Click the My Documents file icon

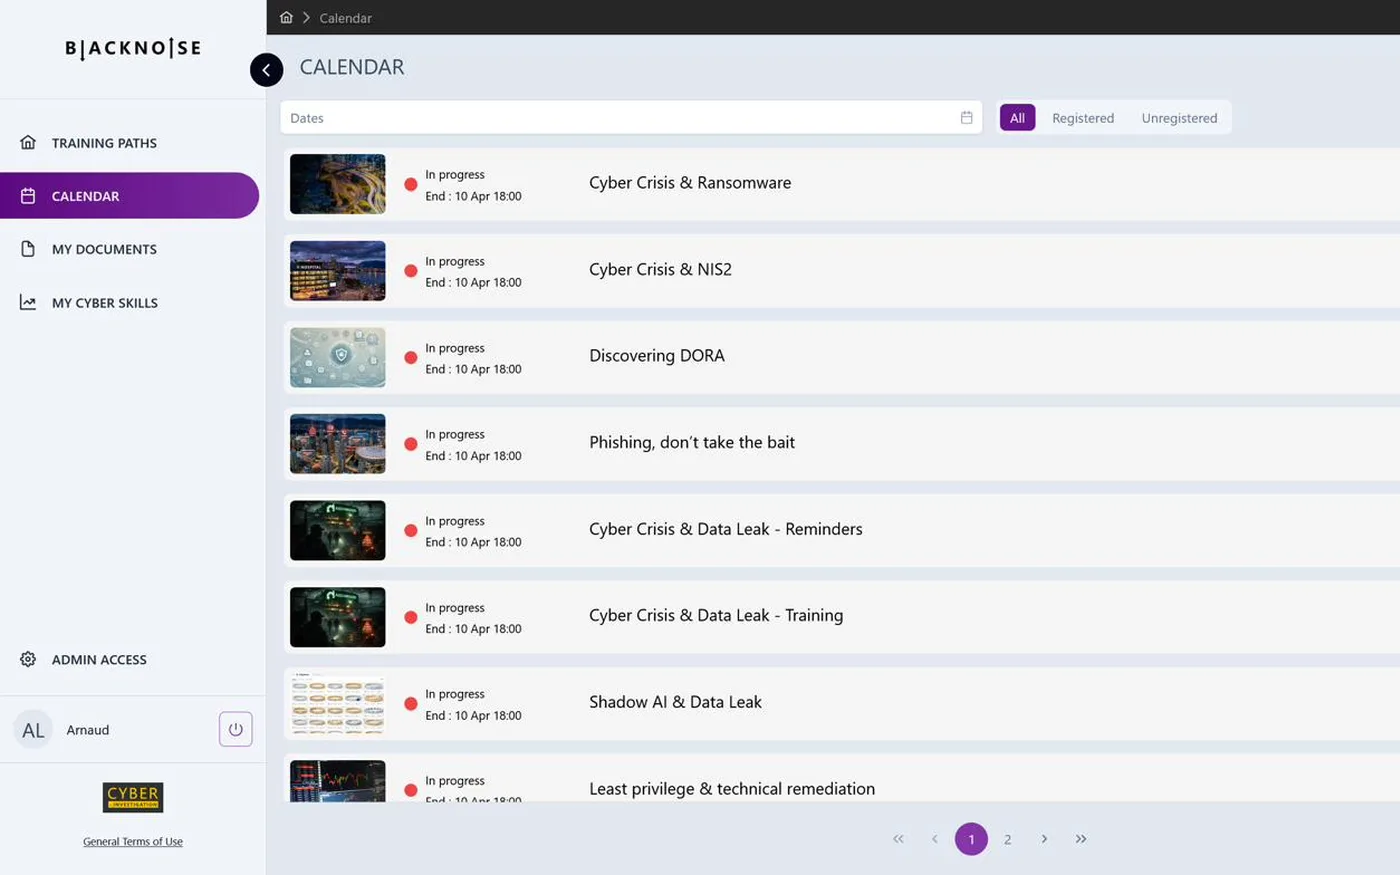[28, 249]
